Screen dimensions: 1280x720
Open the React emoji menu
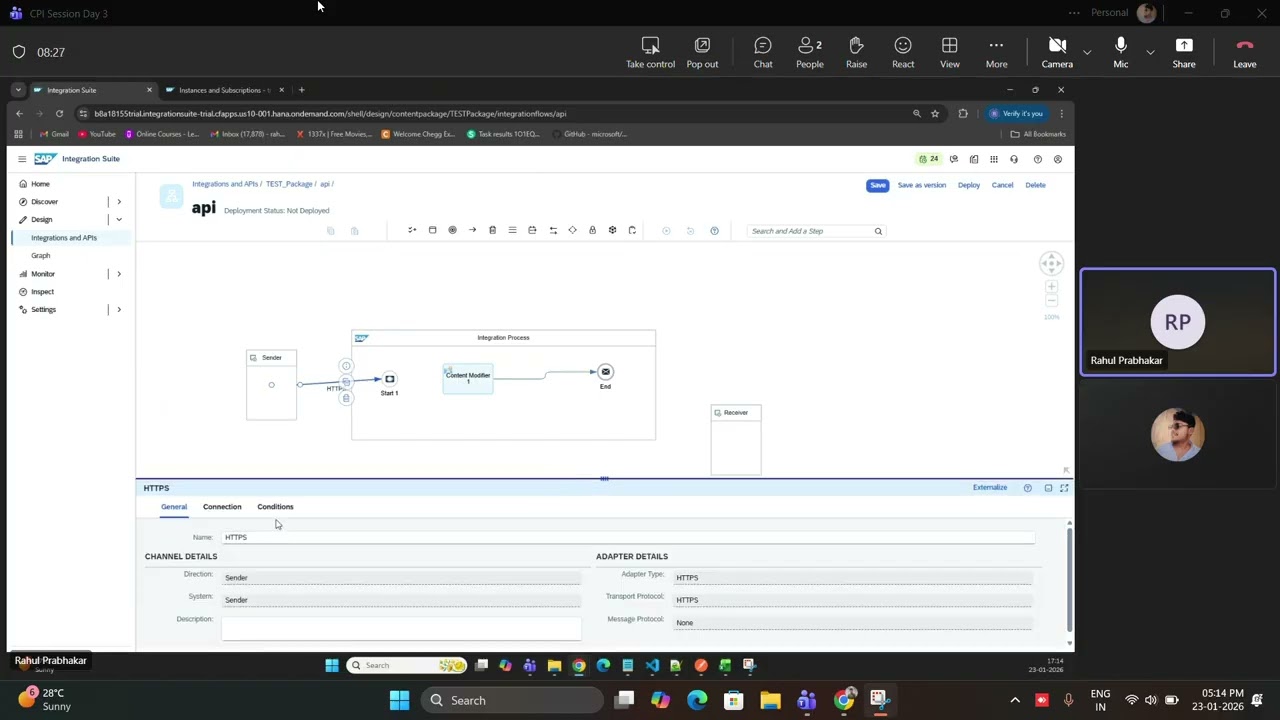903,52
